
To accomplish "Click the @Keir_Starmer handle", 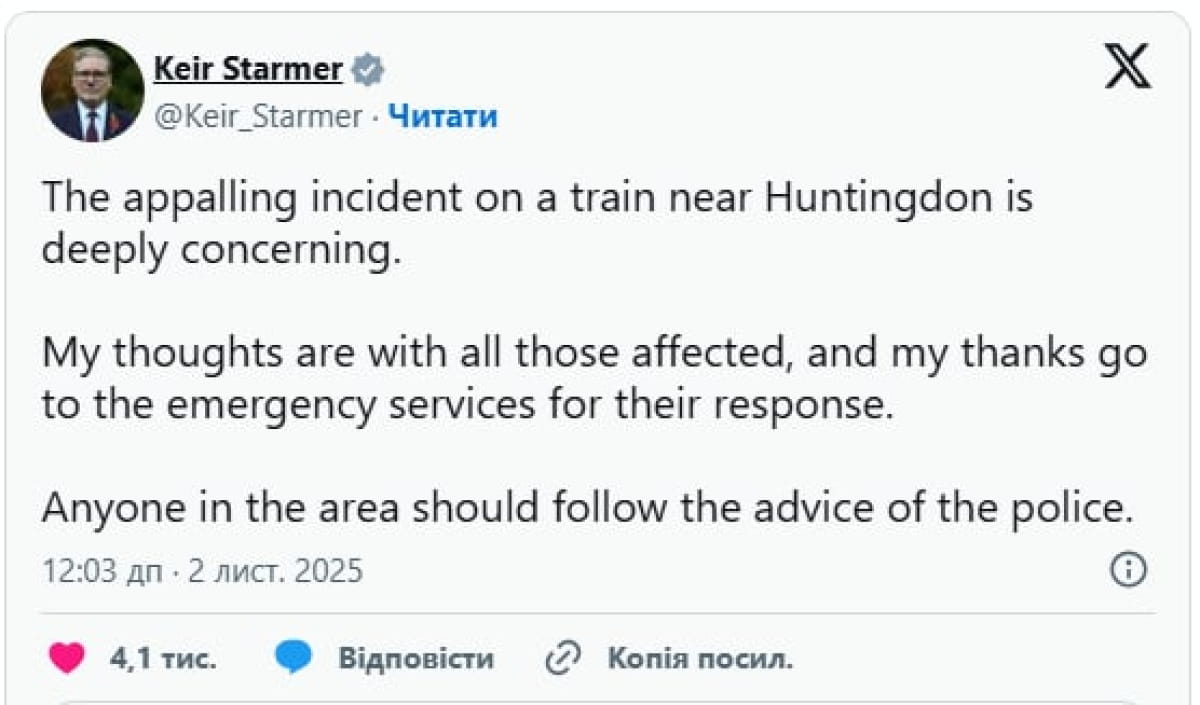I will pyautogui.click(x=258, y=117).
